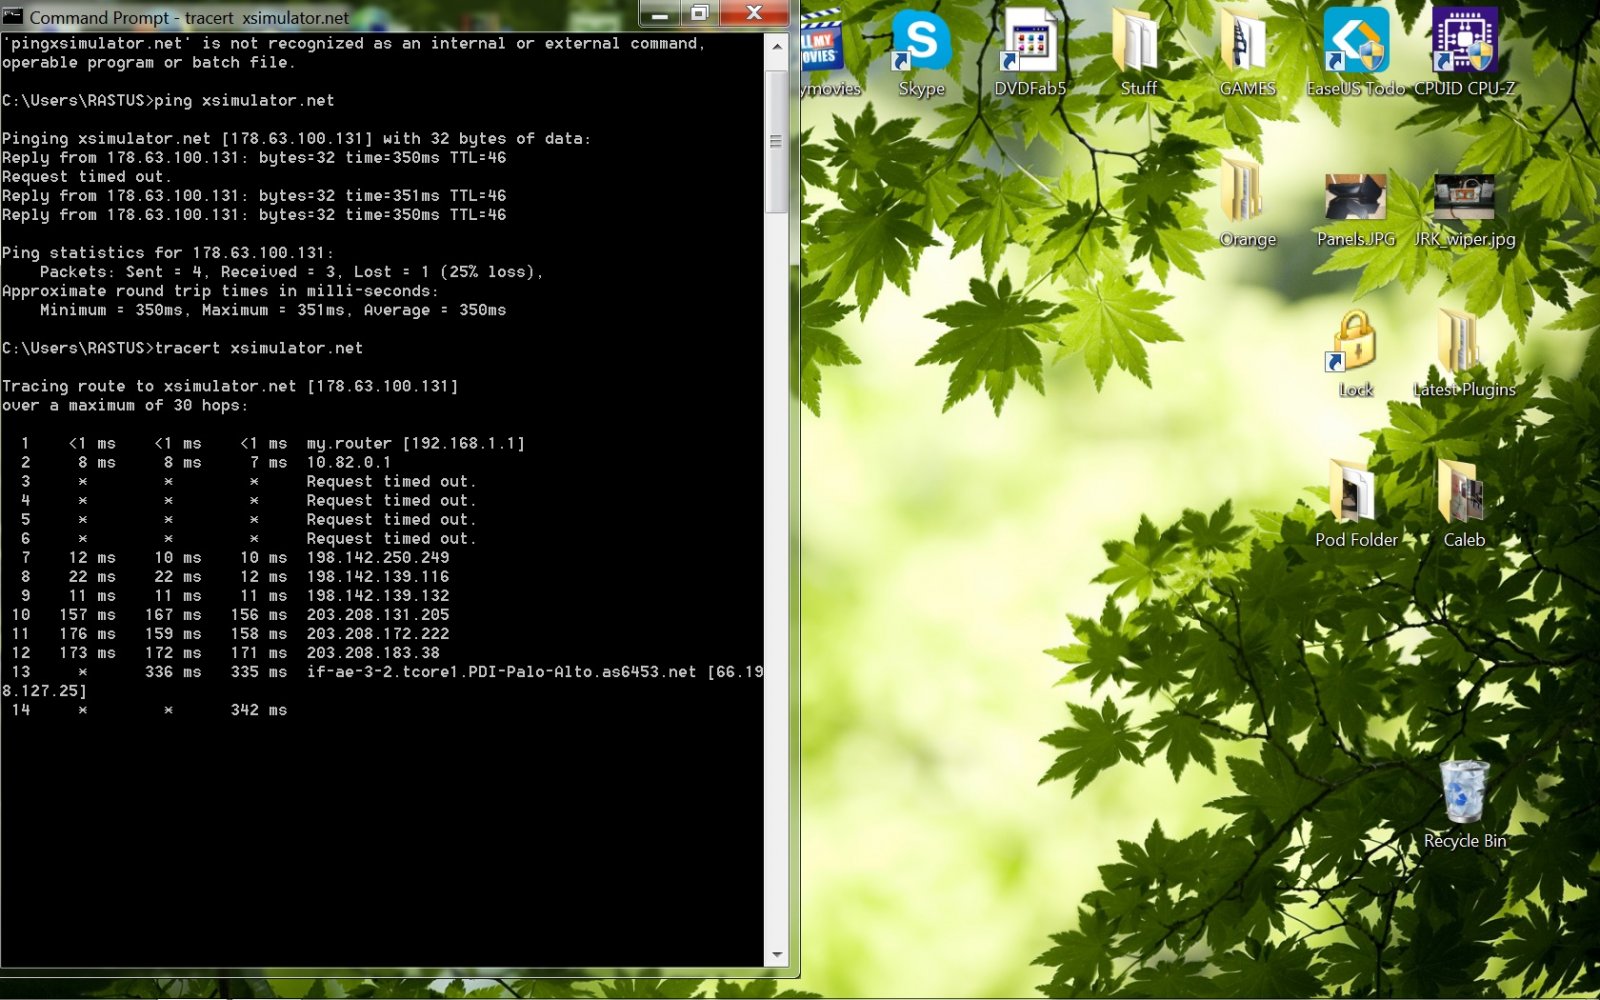Click the Command Prompt scroll down arrow
Image resolution: width=1600 pixels, height=1000 pixels.
pos(777,955)
